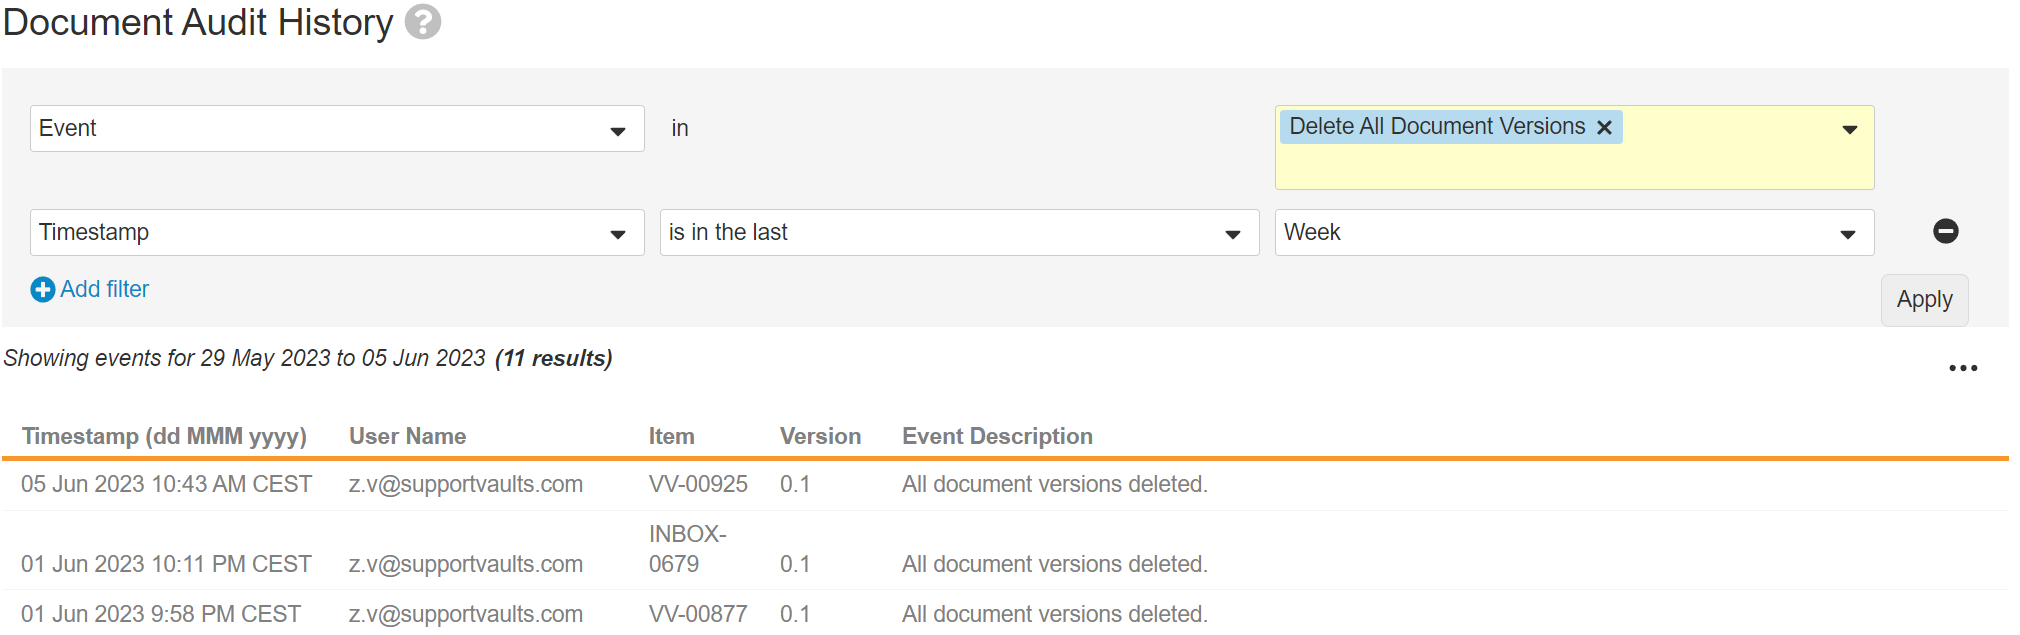This screenshot has width=2020, height=635.
Task: Open the Timestamp field dropdown
Action: tap(618, 234)
